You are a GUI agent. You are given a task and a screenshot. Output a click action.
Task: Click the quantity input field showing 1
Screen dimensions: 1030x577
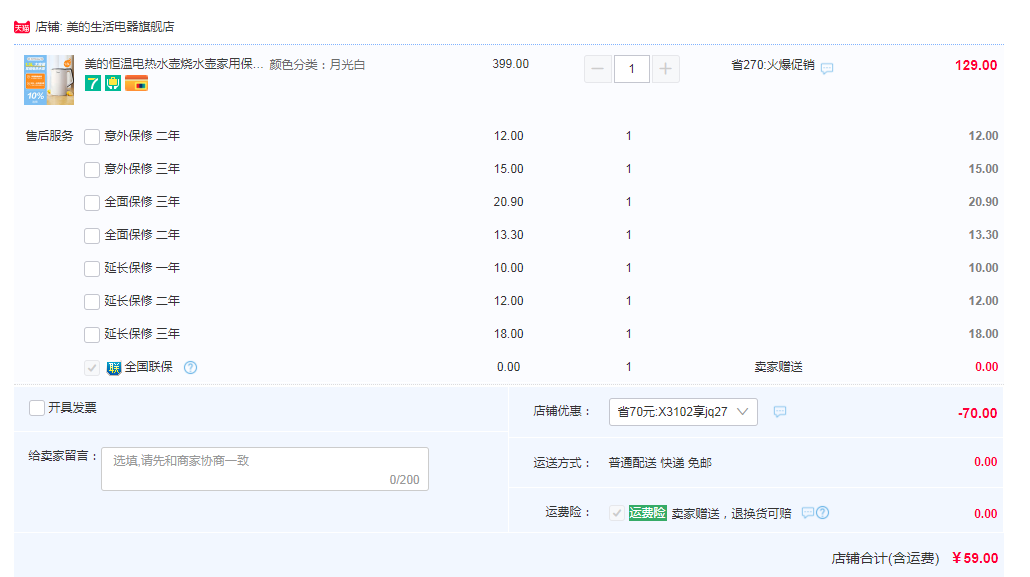click(x=632, y=69)
